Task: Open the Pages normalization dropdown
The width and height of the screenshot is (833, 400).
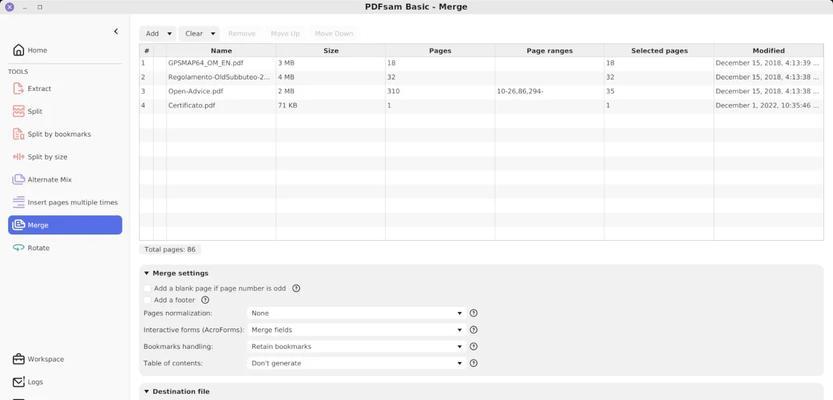Action: tap(356, 313)
